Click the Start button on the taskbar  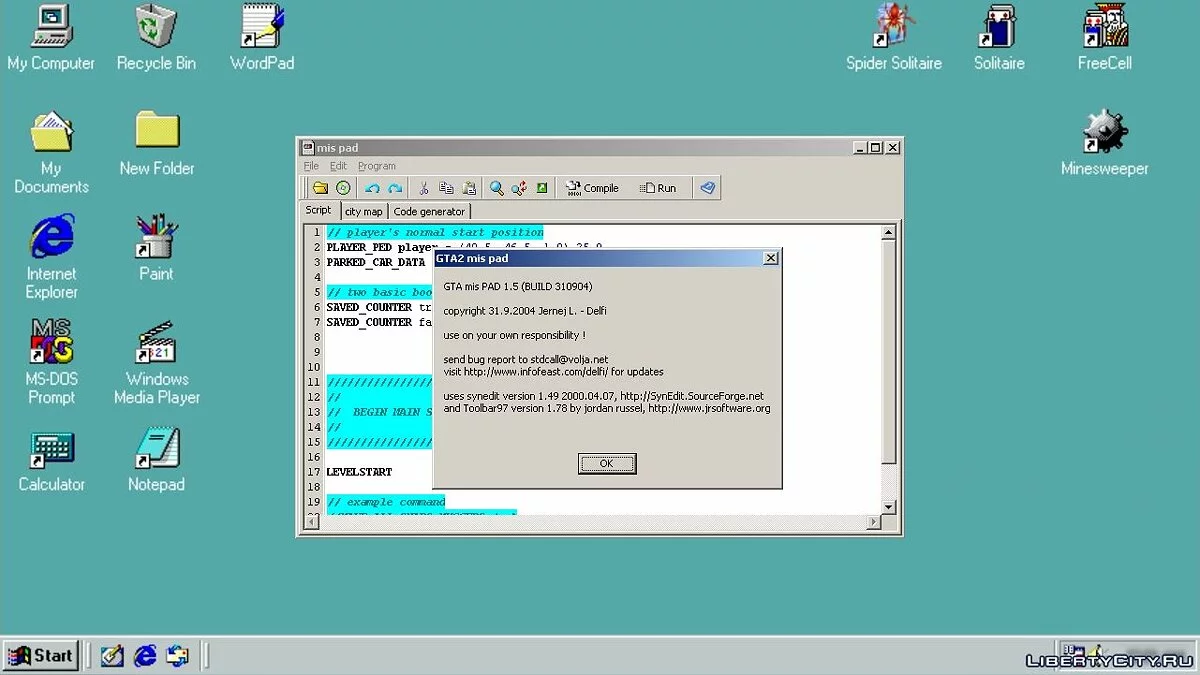(41, 656)
